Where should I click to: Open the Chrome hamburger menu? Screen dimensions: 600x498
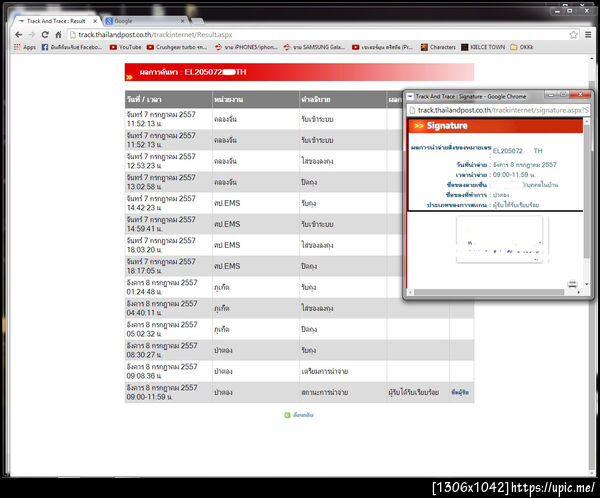tap(588, 35)
